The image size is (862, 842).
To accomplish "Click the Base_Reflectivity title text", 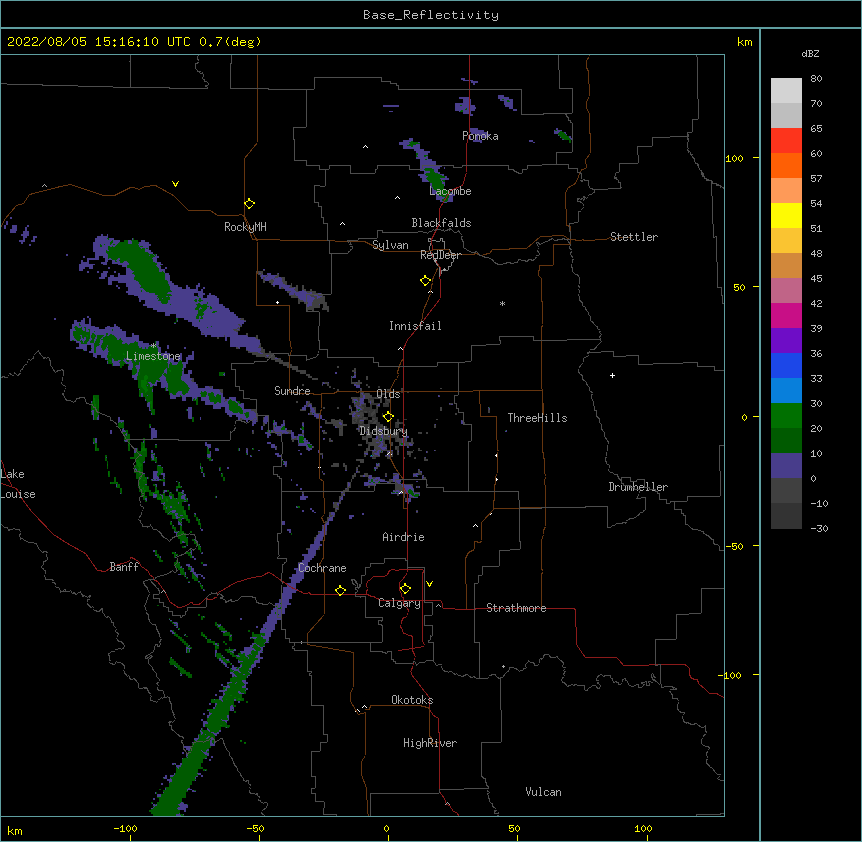I will coord(430,15).
